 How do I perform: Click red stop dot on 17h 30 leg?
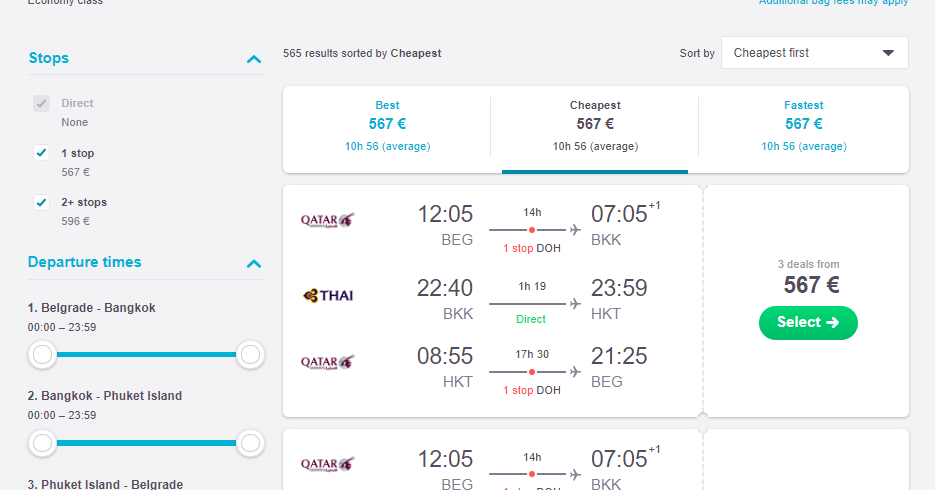tap(531, 371)
